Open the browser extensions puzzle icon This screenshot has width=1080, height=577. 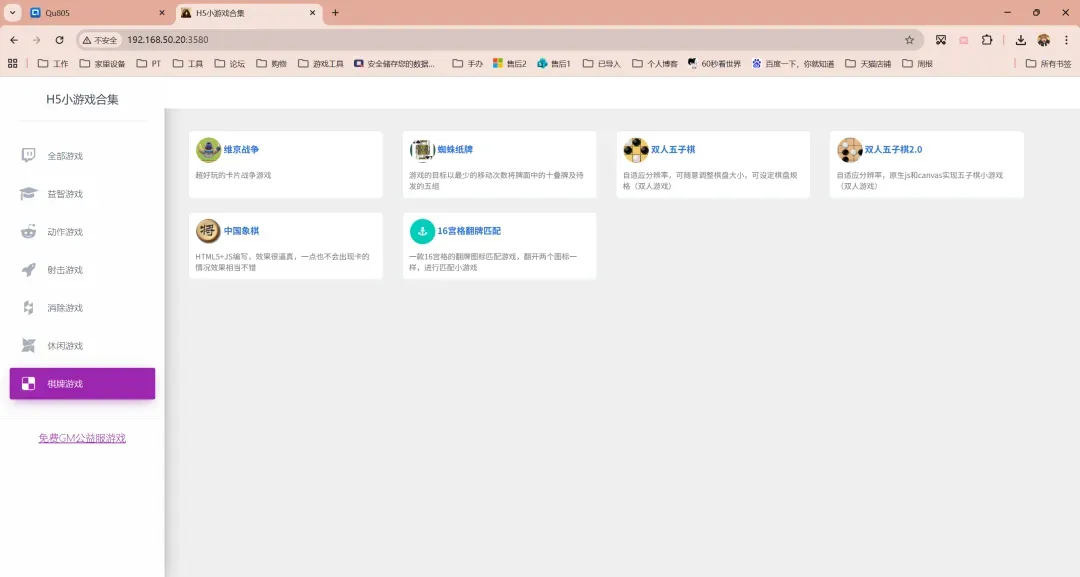[987, 40]
